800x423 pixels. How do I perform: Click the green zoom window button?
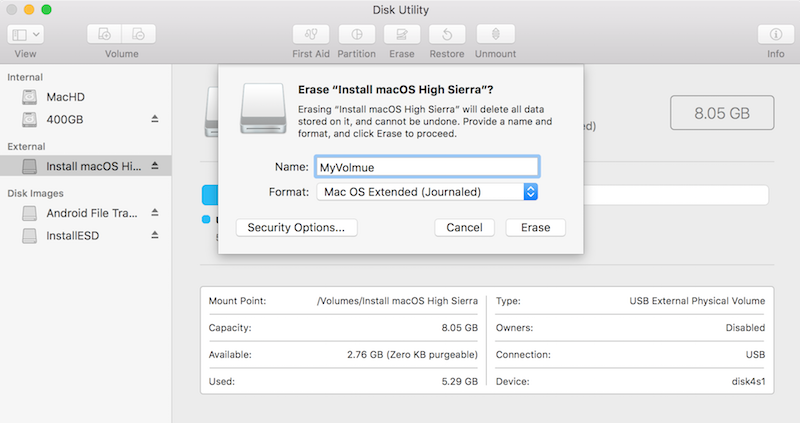coord(46,9)
